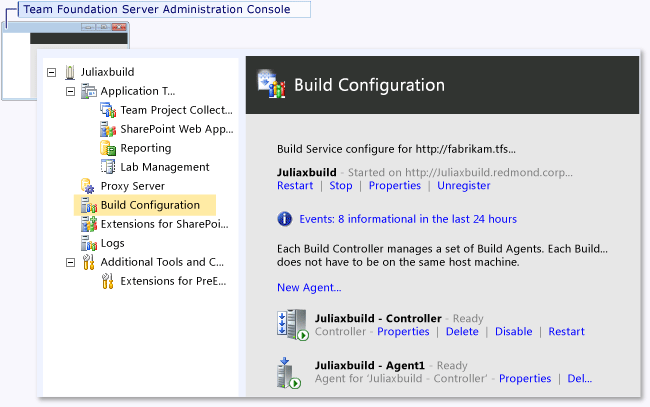Viewport: 650px width, 407px height.
Task: Click the Build Configuration header title
Action: 369,85
